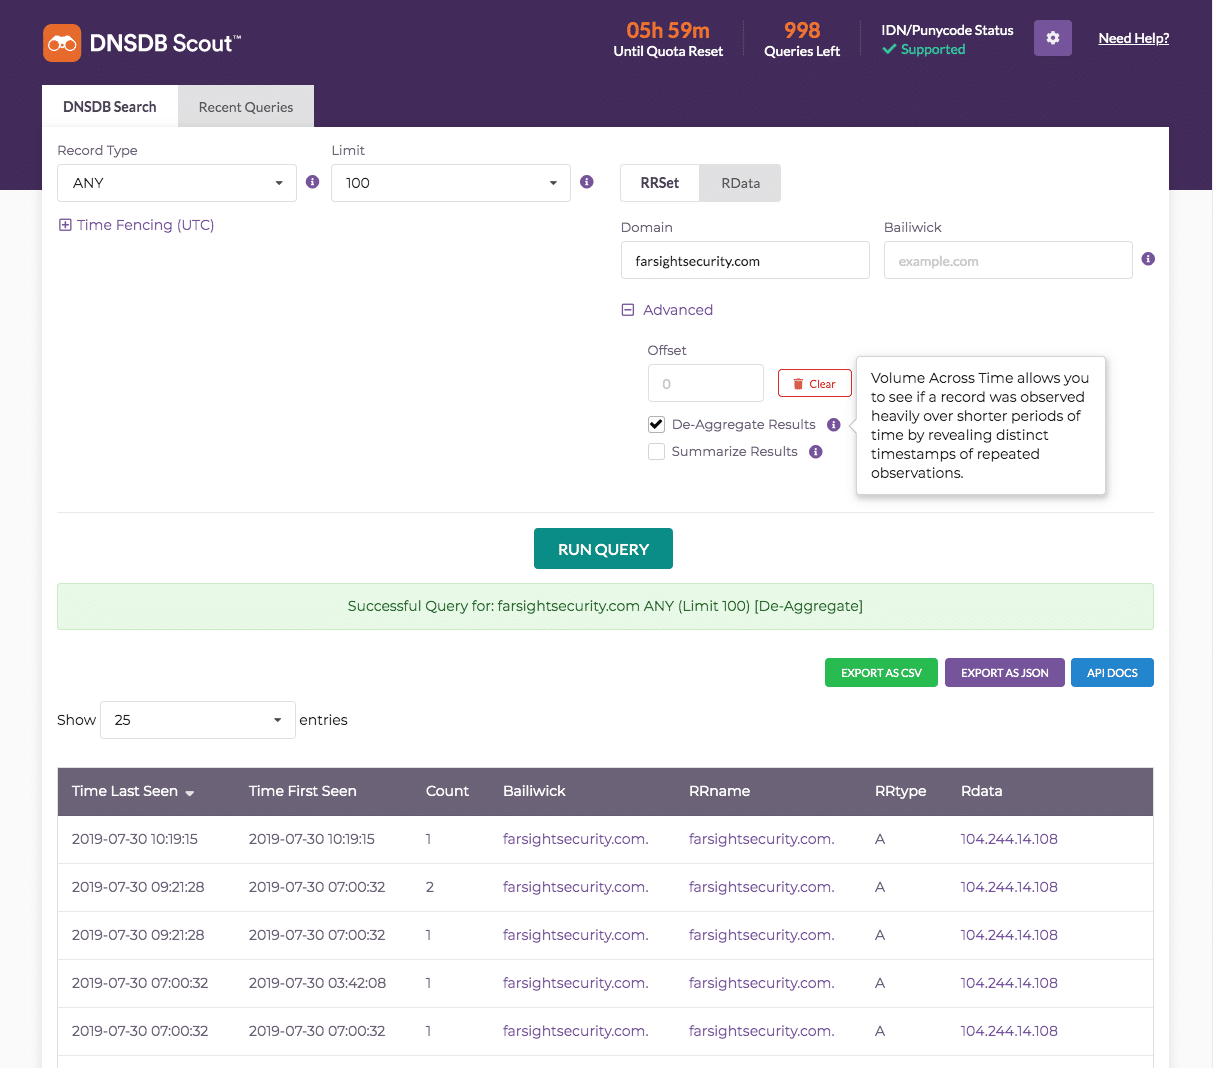Switch to RRSet search mode
The width and height of the screenshot is (1213, 1068).
[660, 183]
